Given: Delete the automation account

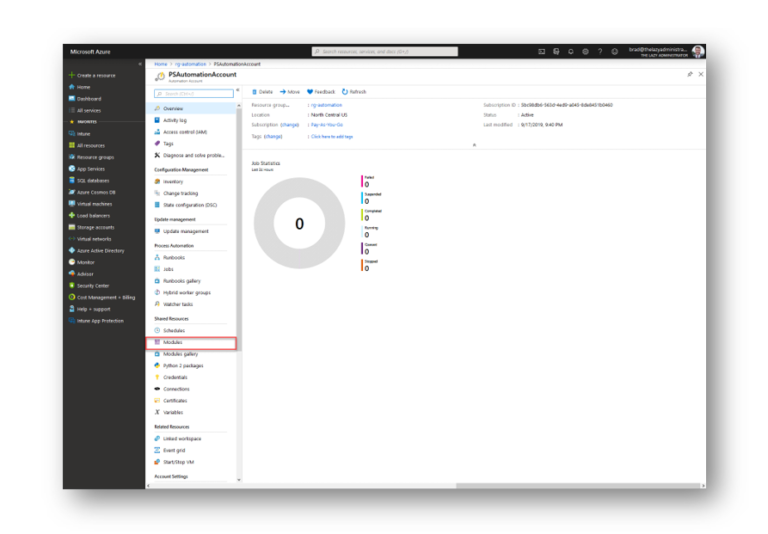Looking at the screenshot, I should (x=263, y=92).
